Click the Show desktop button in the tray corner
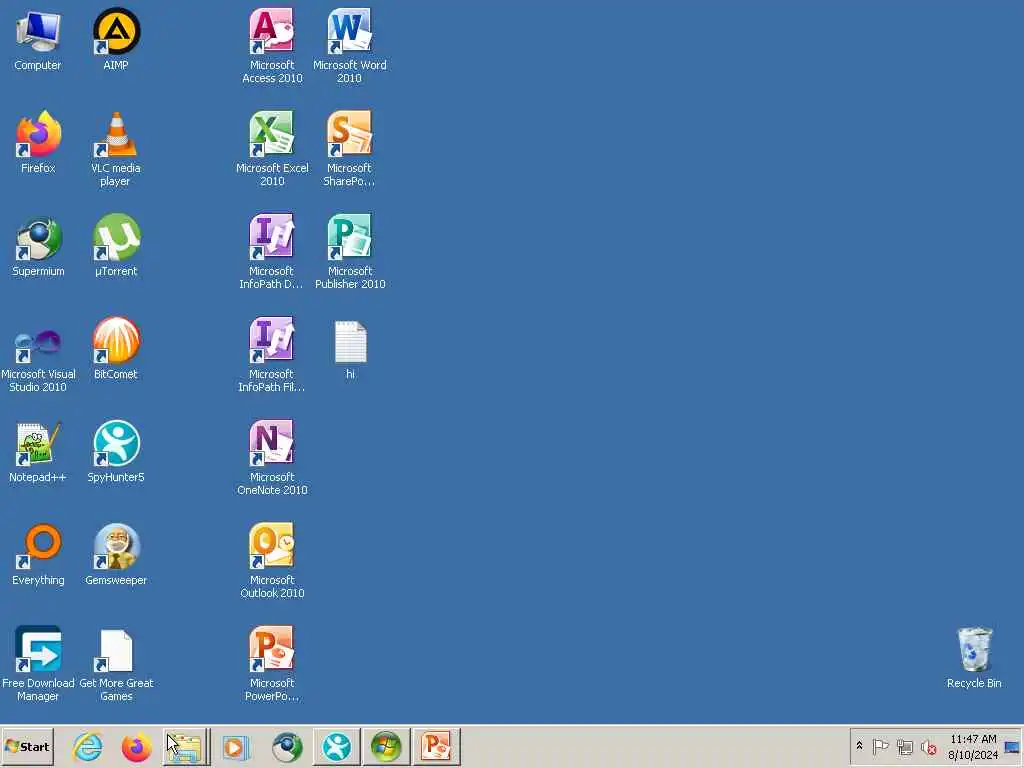 tap(1013, 746)
